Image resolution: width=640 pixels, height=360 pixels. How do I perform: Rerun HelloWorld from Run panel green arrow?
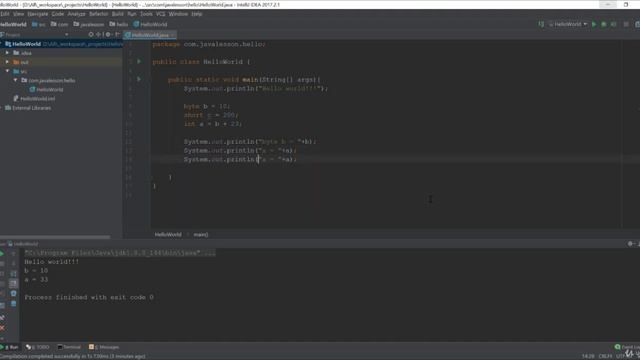(x=2, y=254)
